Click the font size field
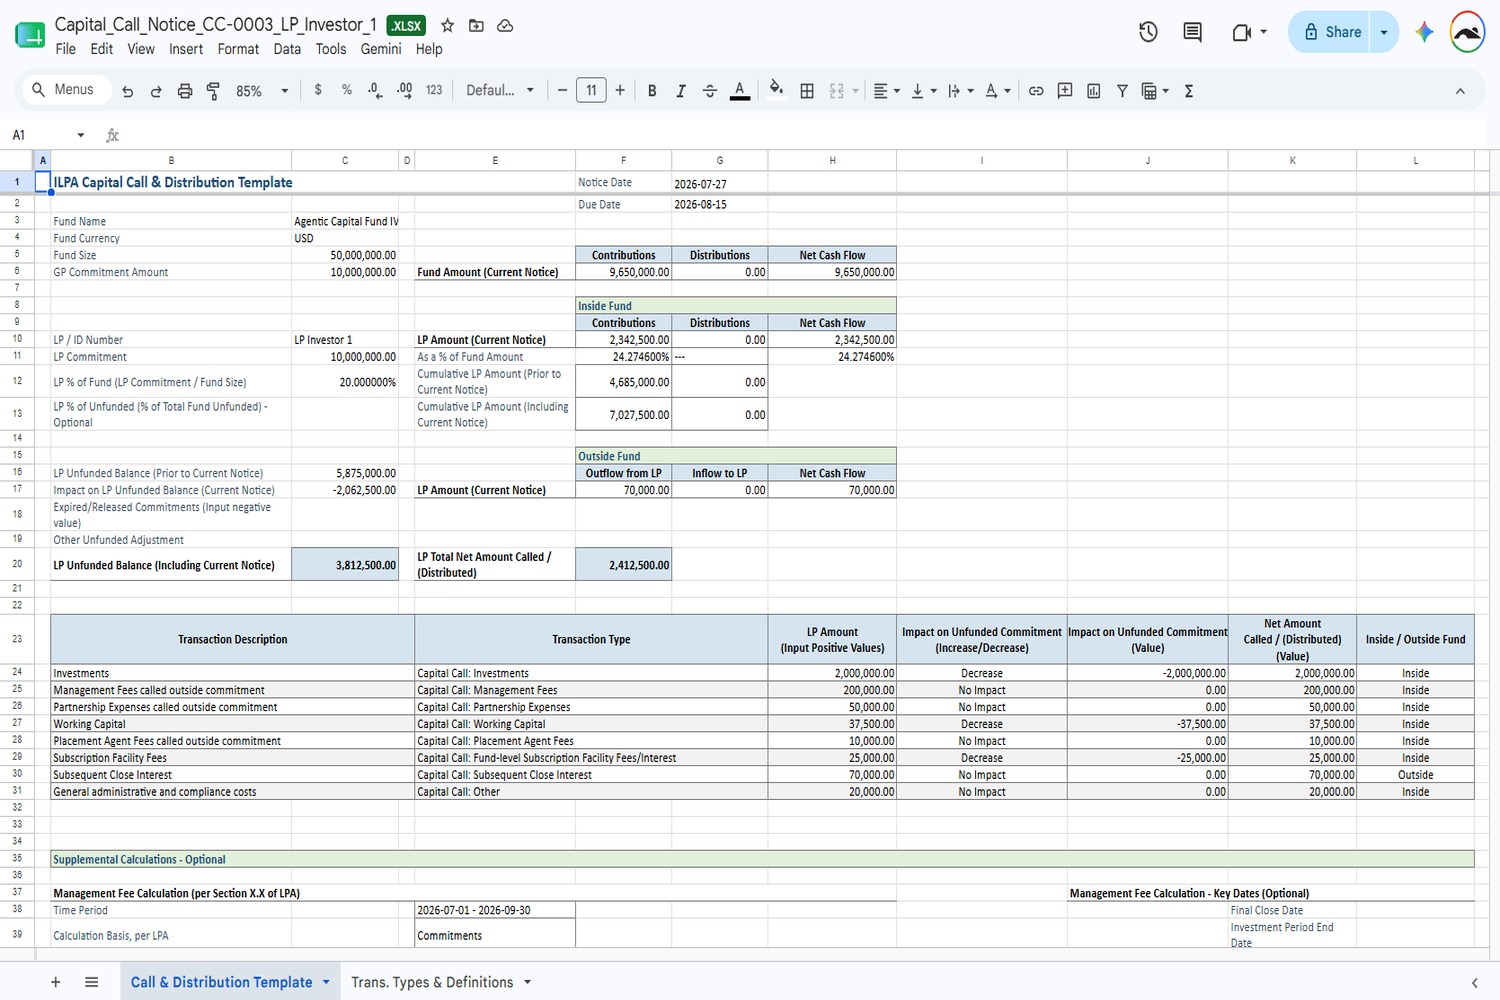 (591, 90)
